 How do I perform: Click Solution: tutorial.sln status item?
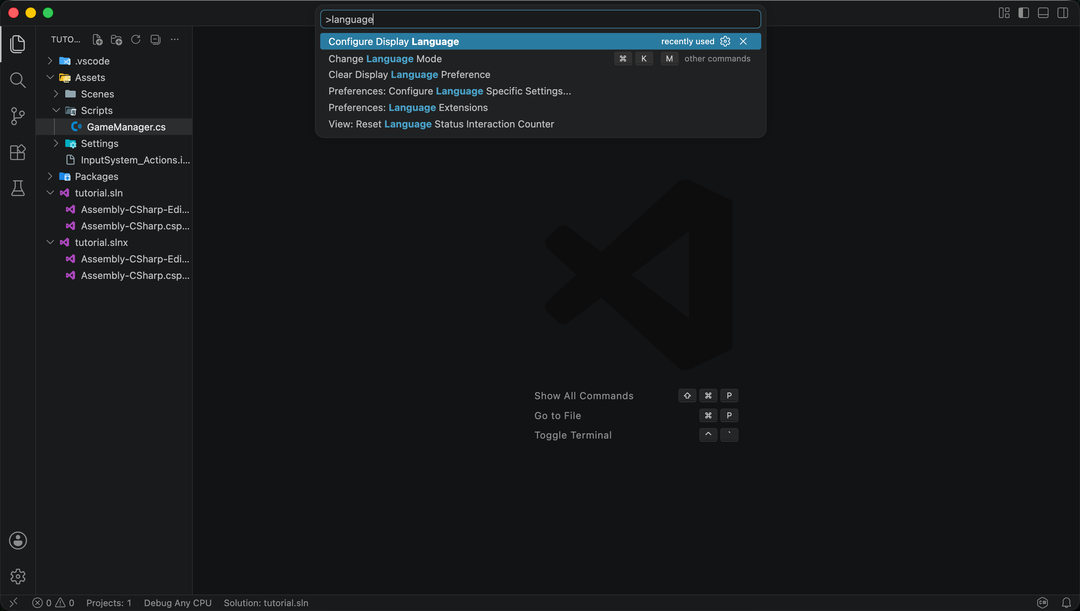pos(266,603)
